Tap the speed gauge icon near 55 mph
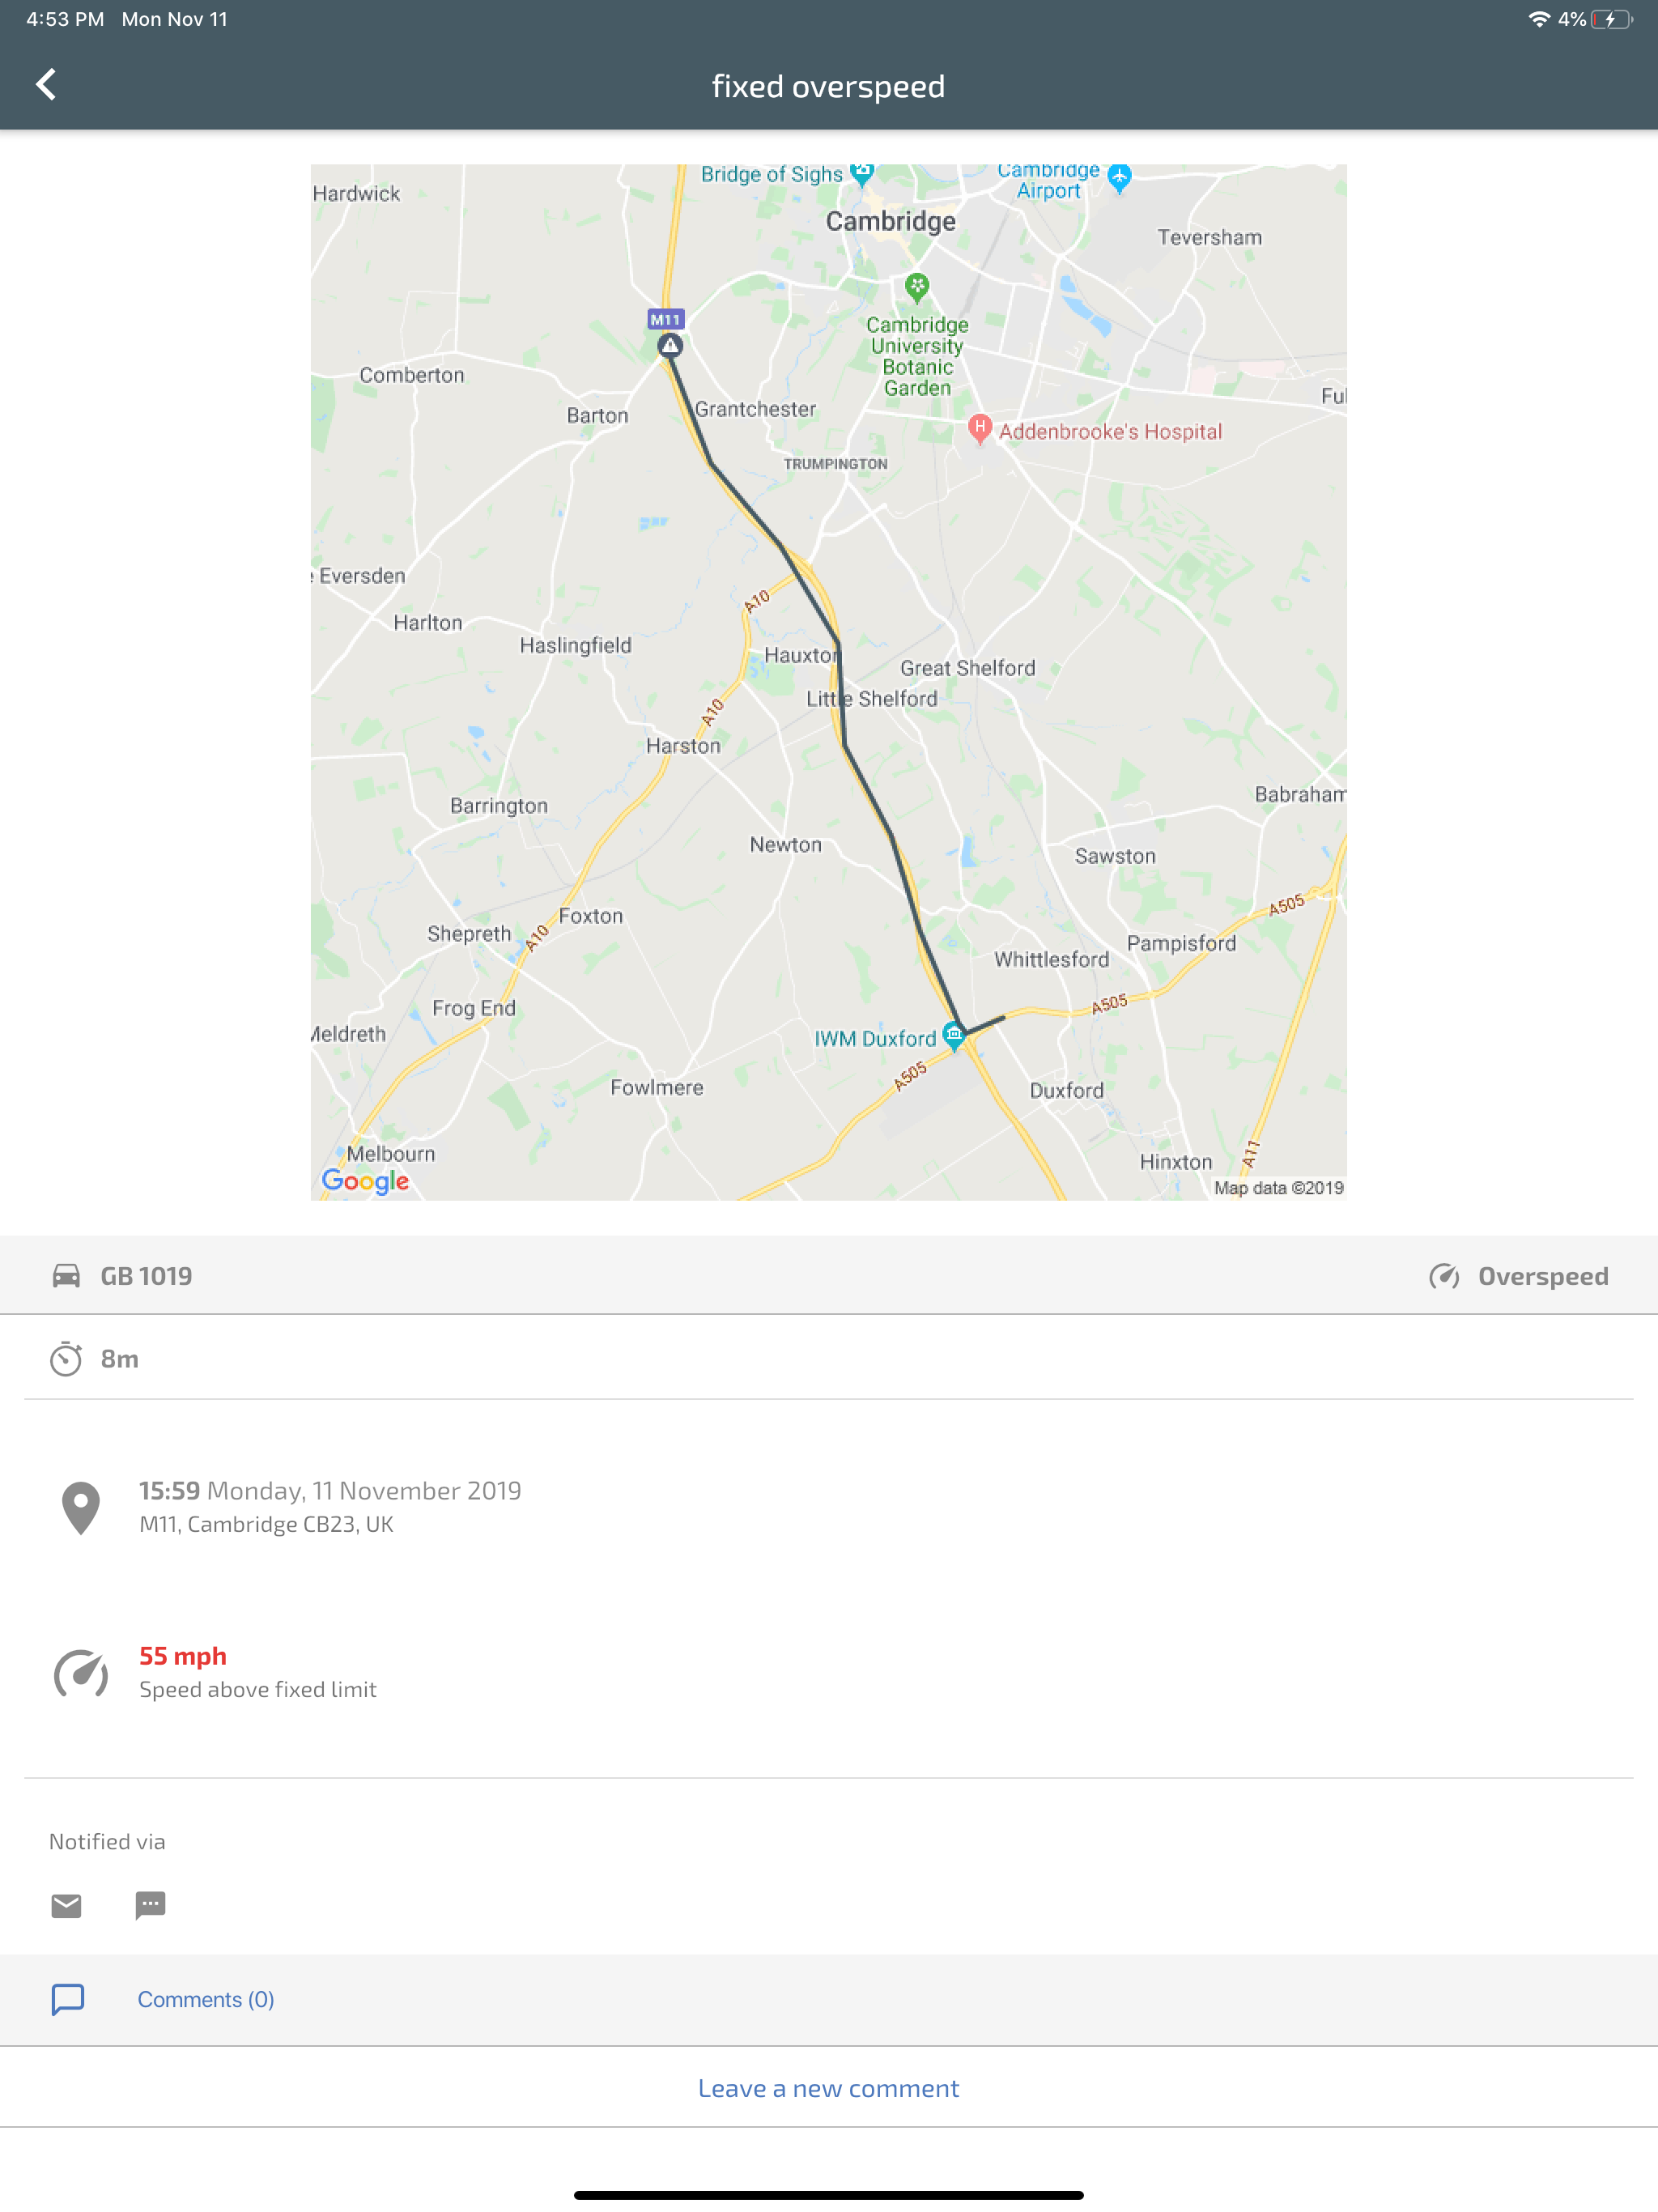Image resolution: width=1658 pixels, height=2212 pixels. (81, 1673)
